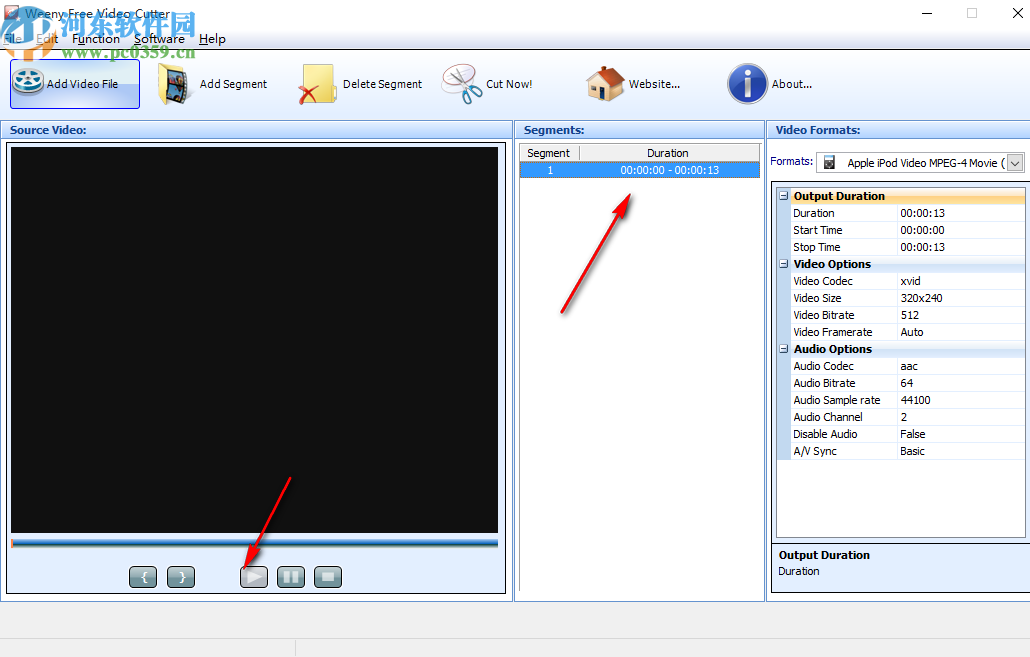This screenshot has height=657, width=1030.
Task: Click the seek bar below the video preview
Action: click(x=253, y=543)
